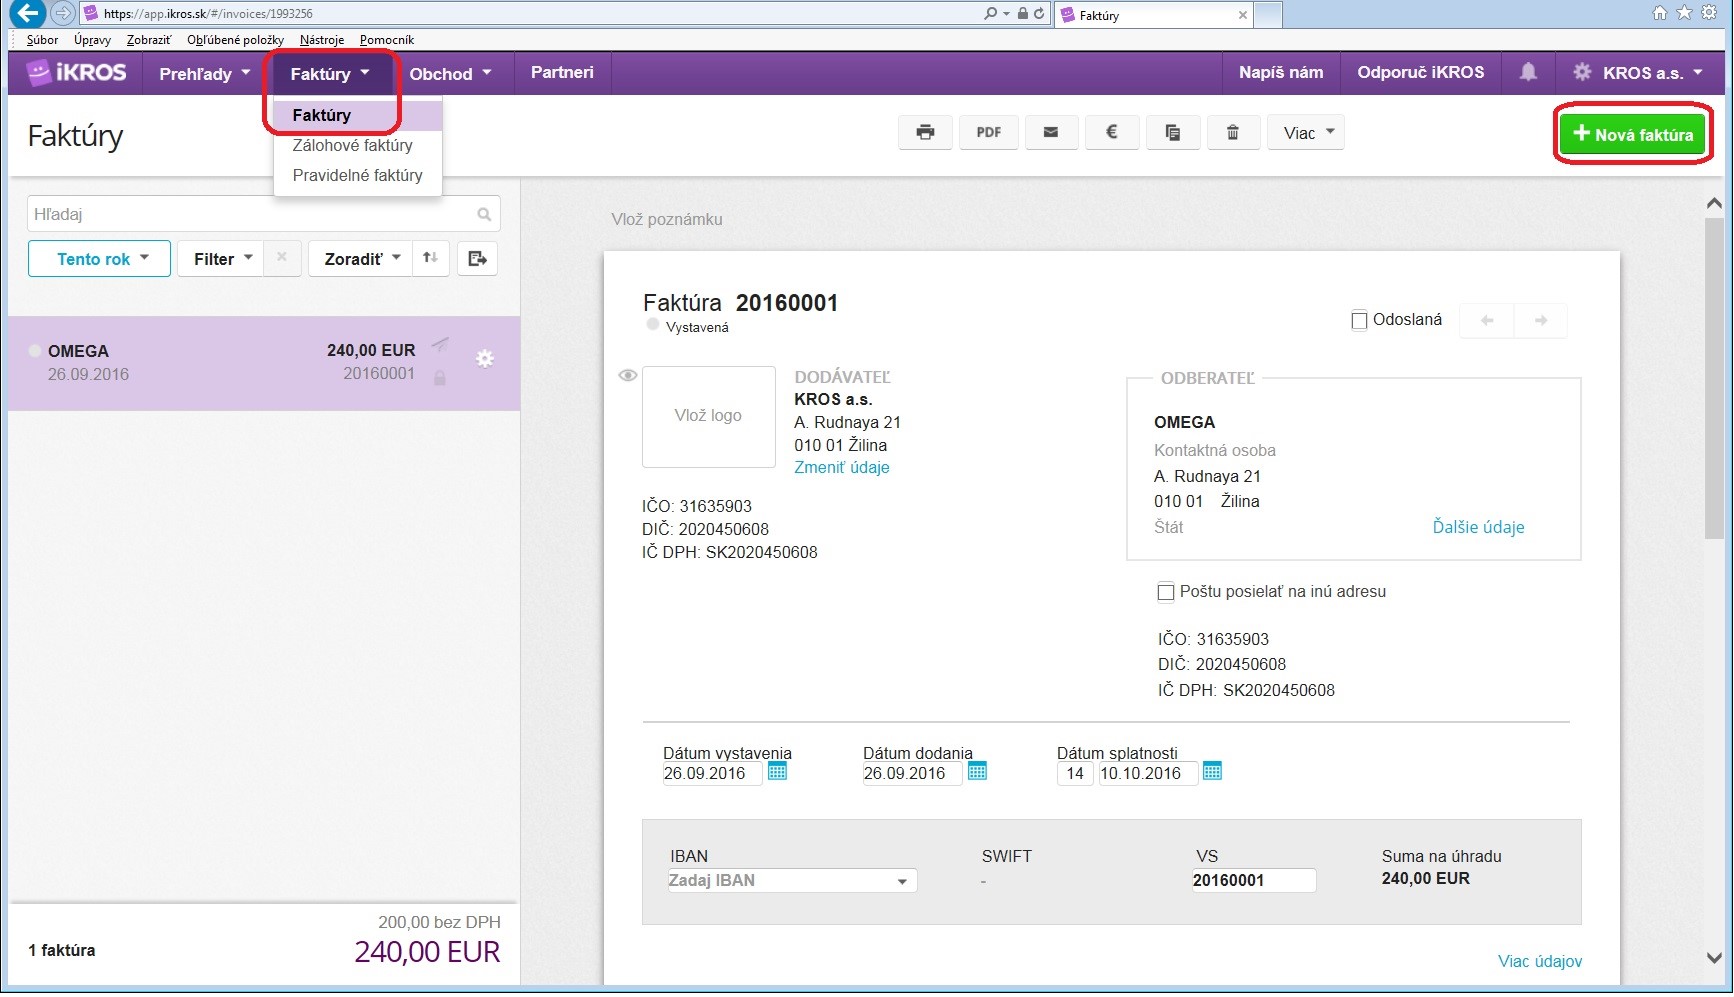
Task: Open browser home icon
Action: [1660, 13]
